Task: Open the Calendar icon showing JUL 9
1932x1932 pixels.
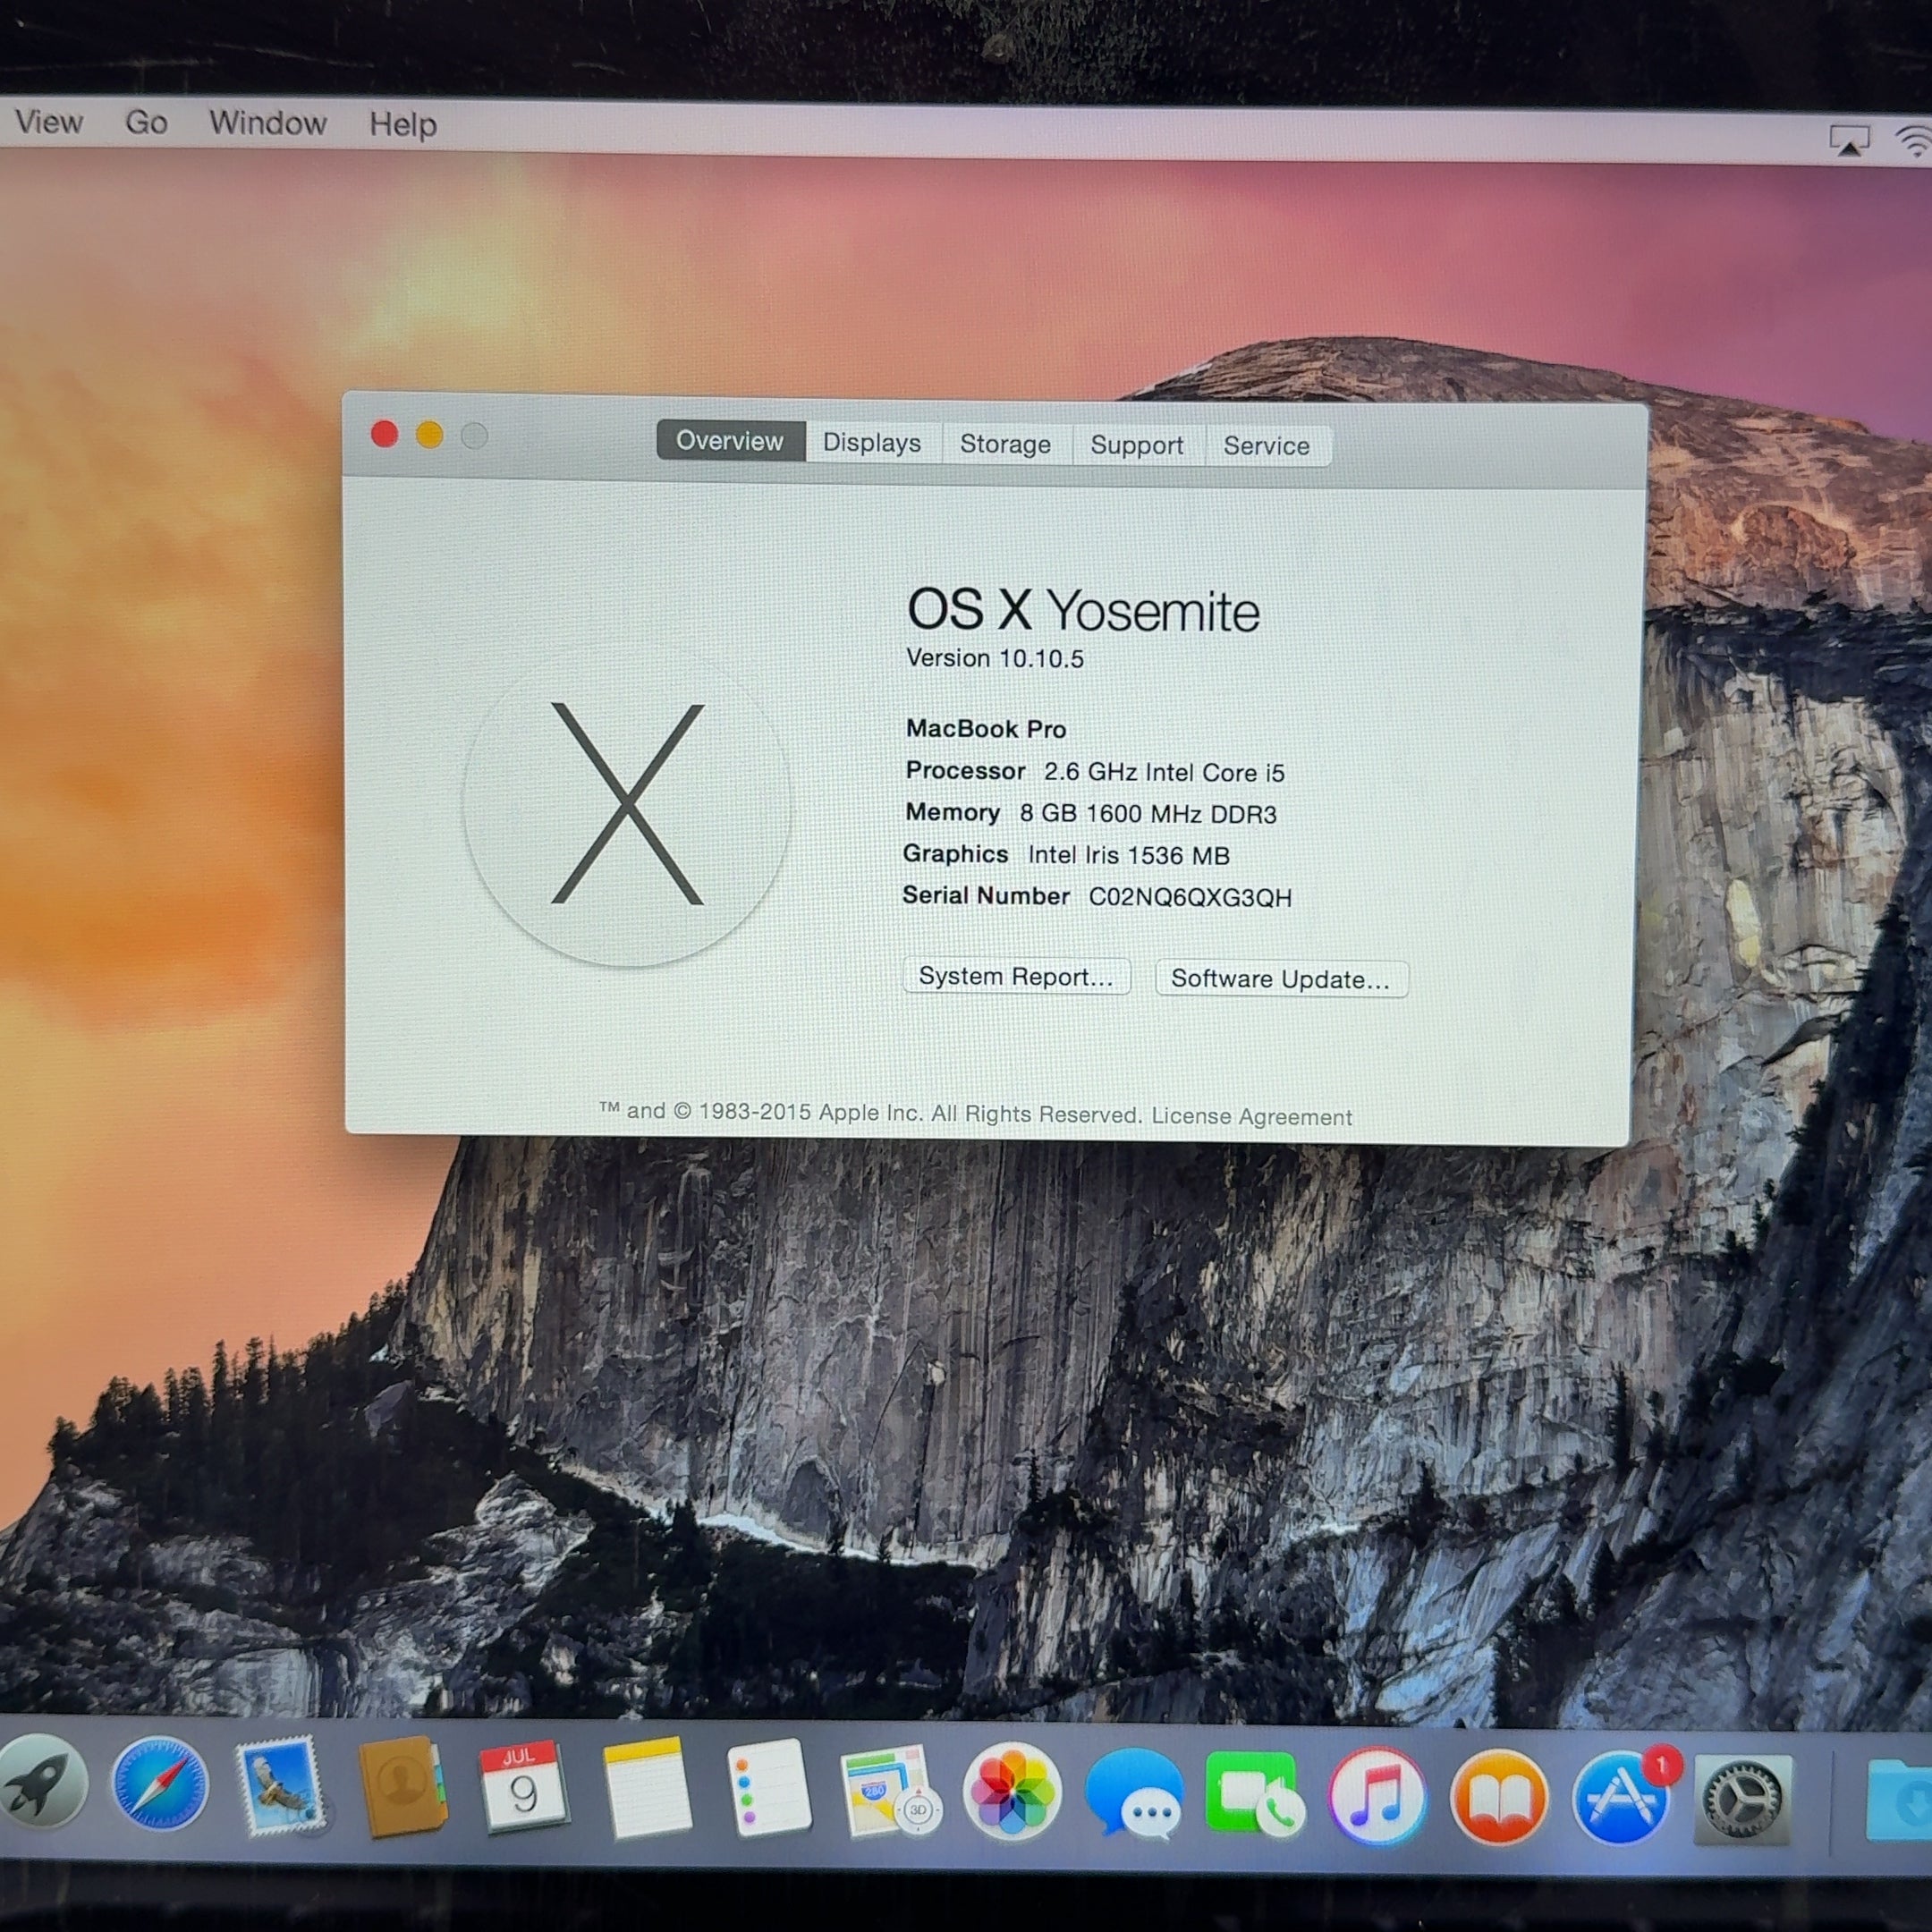Action: pyautogui.click(x=523, y=1787)
